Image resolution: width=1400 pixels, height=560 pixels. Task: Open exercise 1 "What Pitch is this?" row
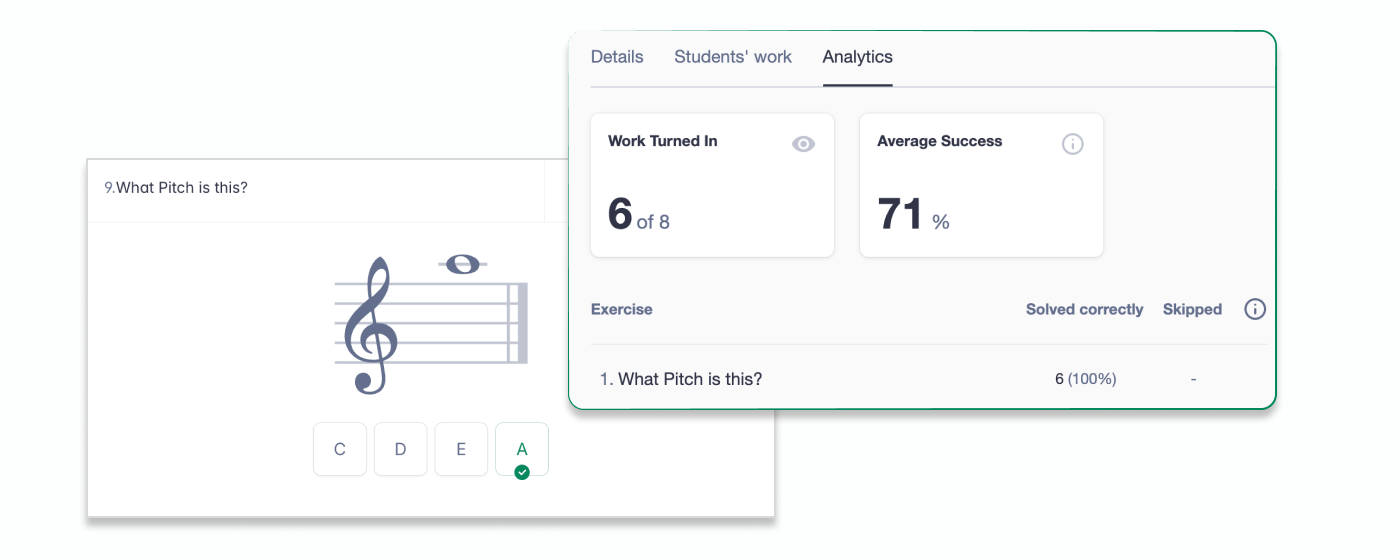coord(690,379)
